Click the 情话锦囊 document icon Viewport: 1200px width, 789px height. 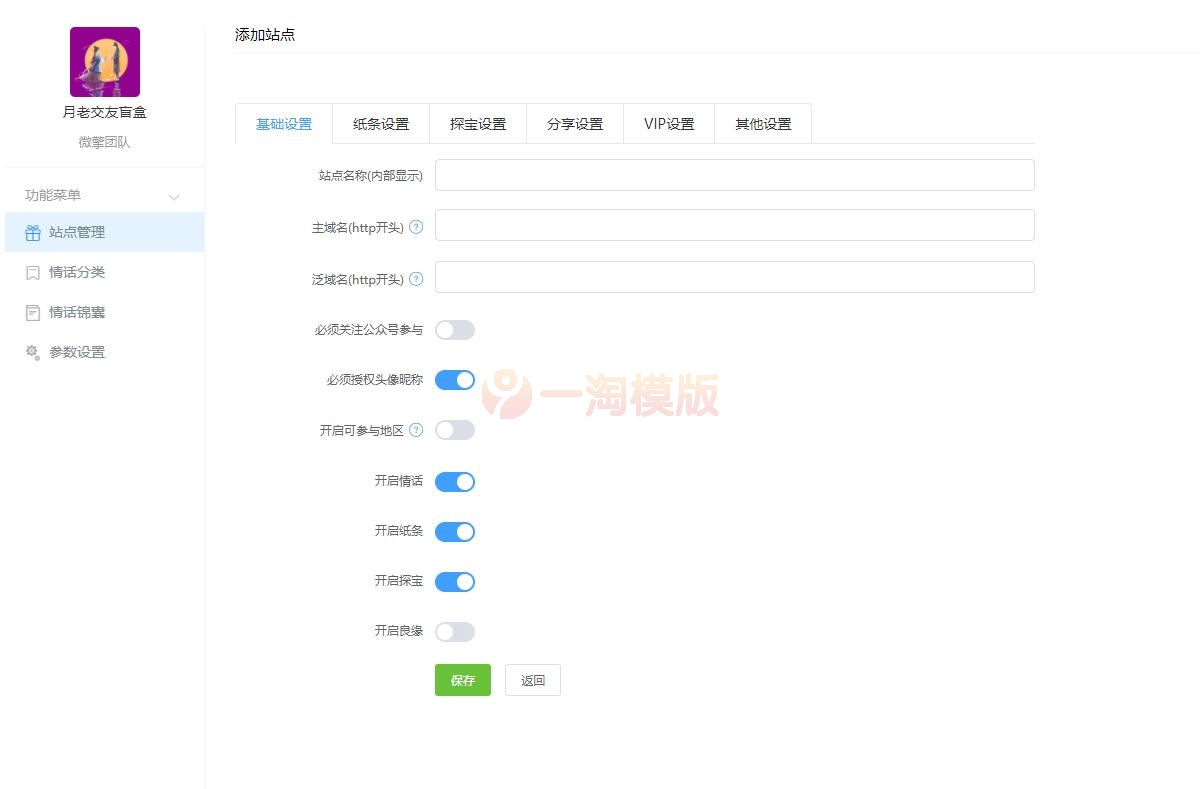click(x=30, y=311)
